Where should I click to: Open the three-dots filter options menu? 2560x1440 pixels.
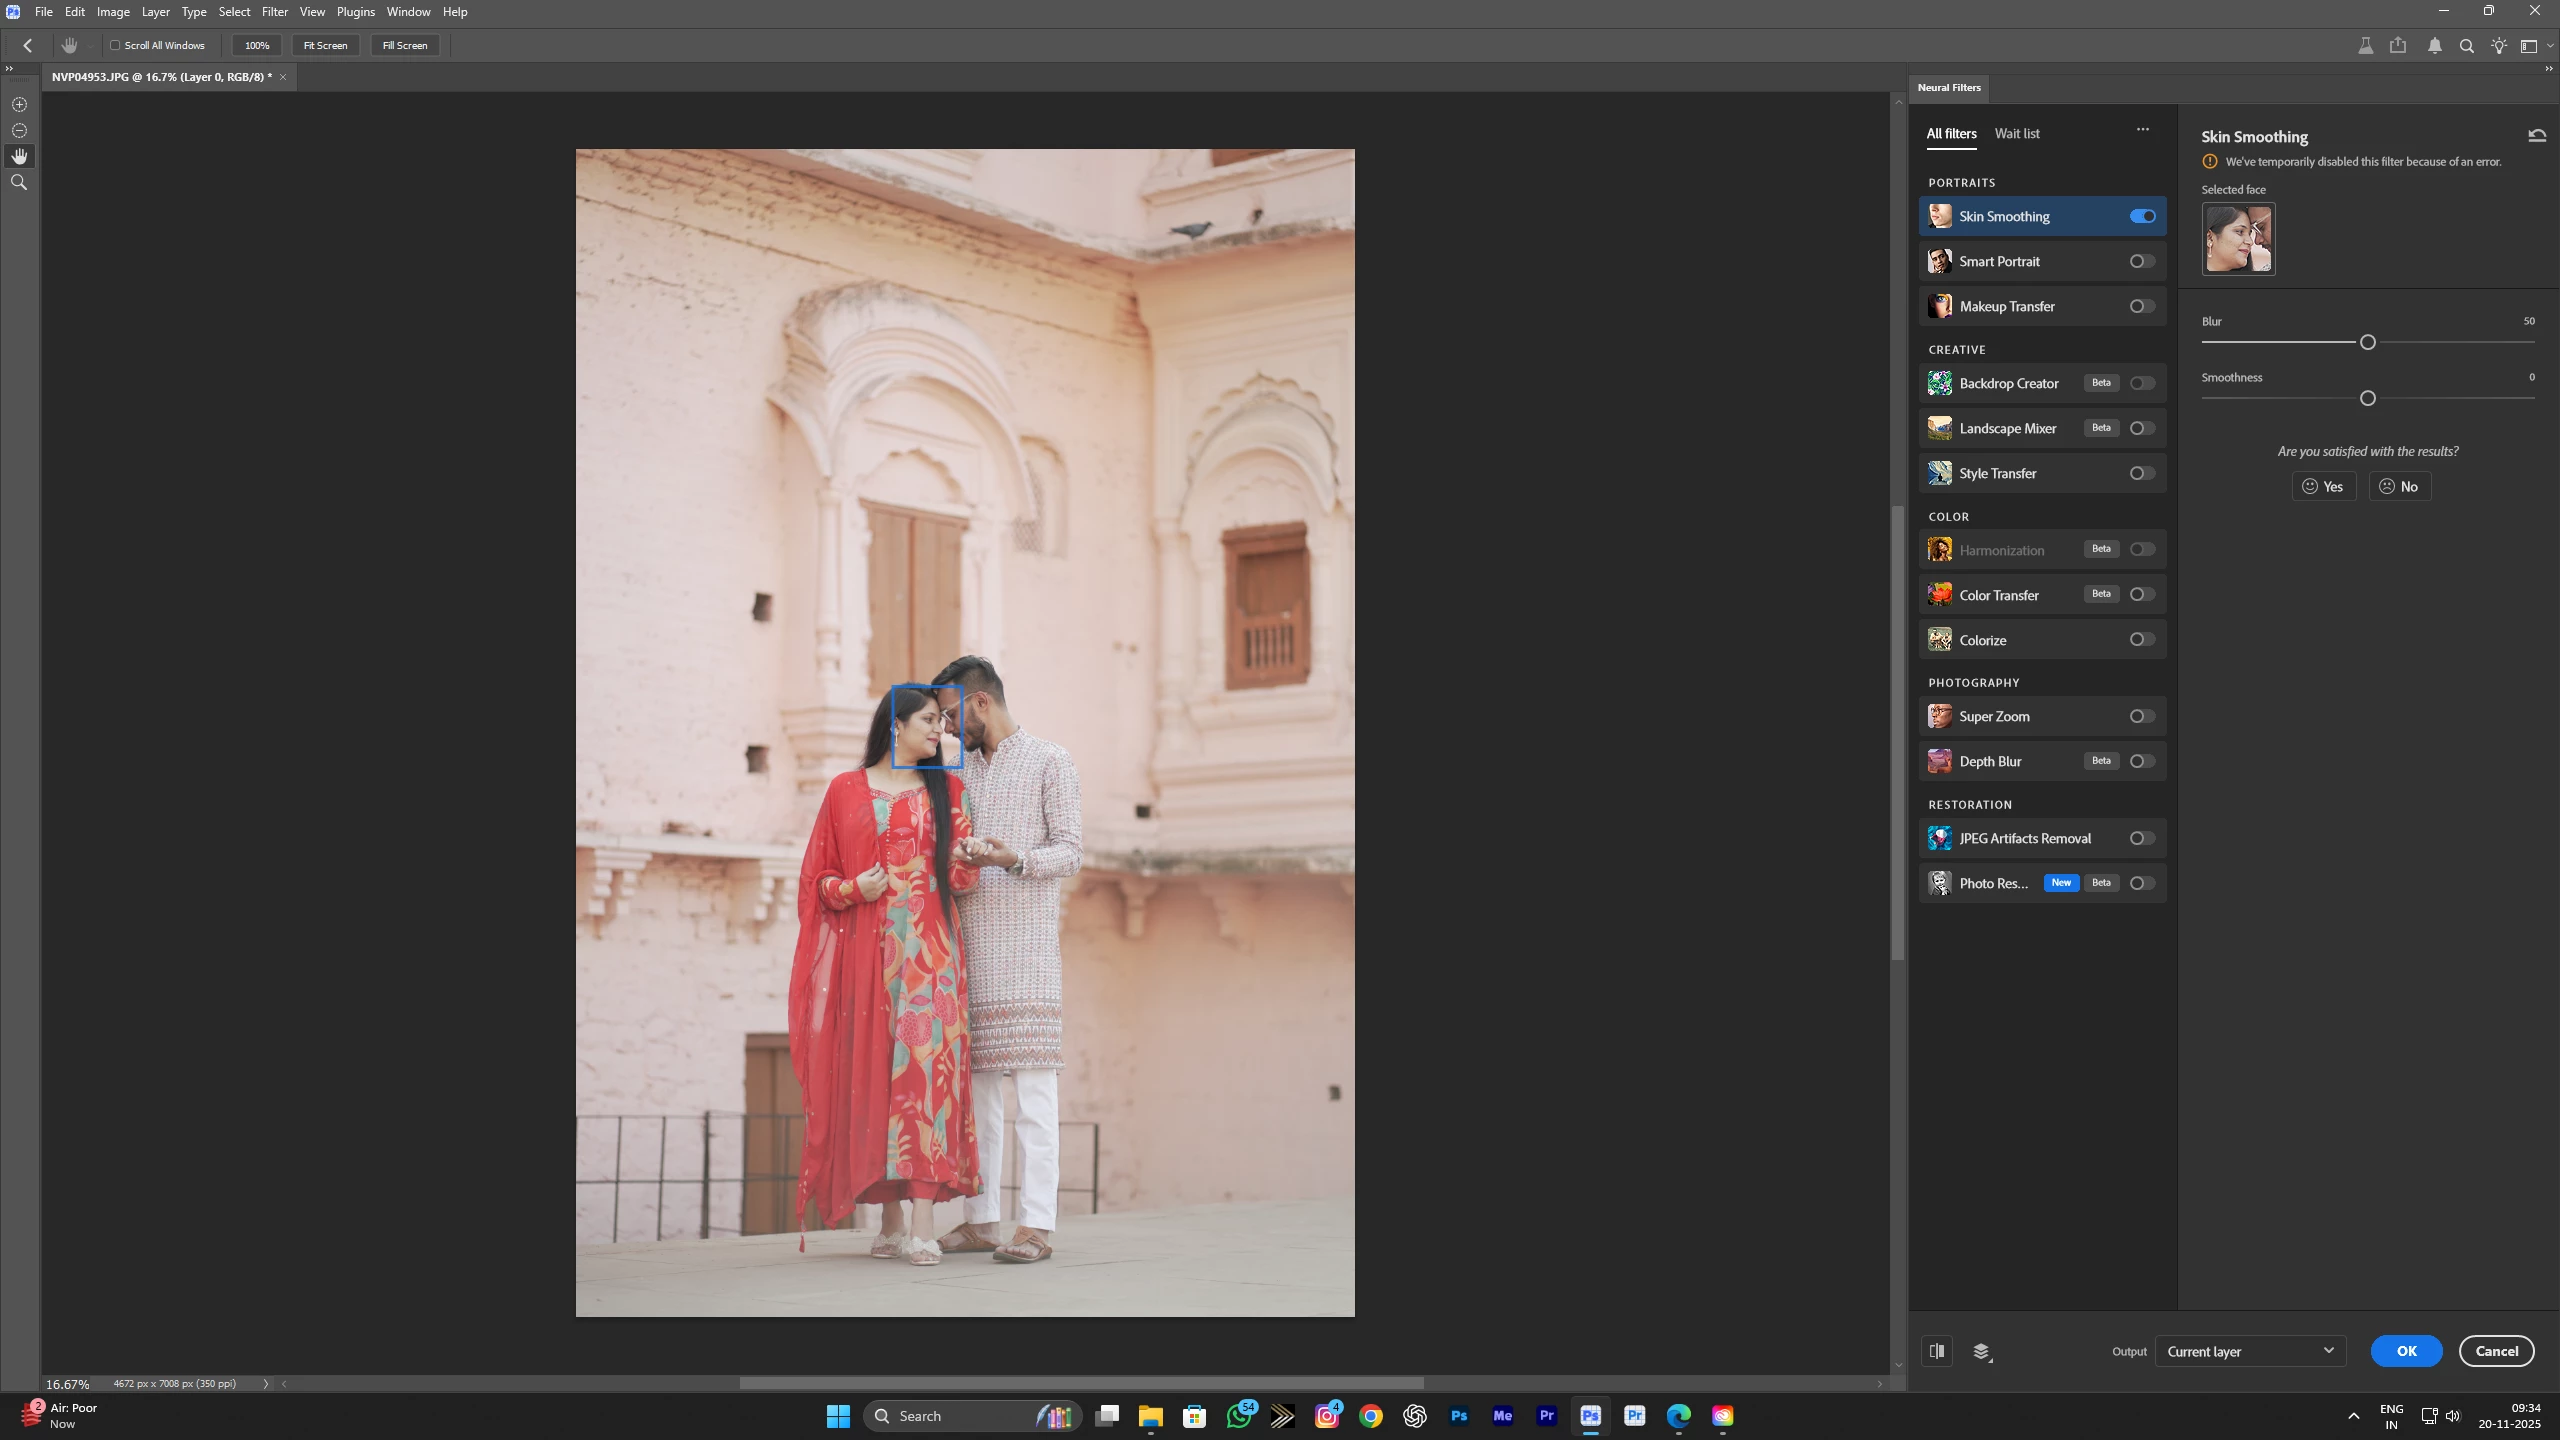point(2143,129)
